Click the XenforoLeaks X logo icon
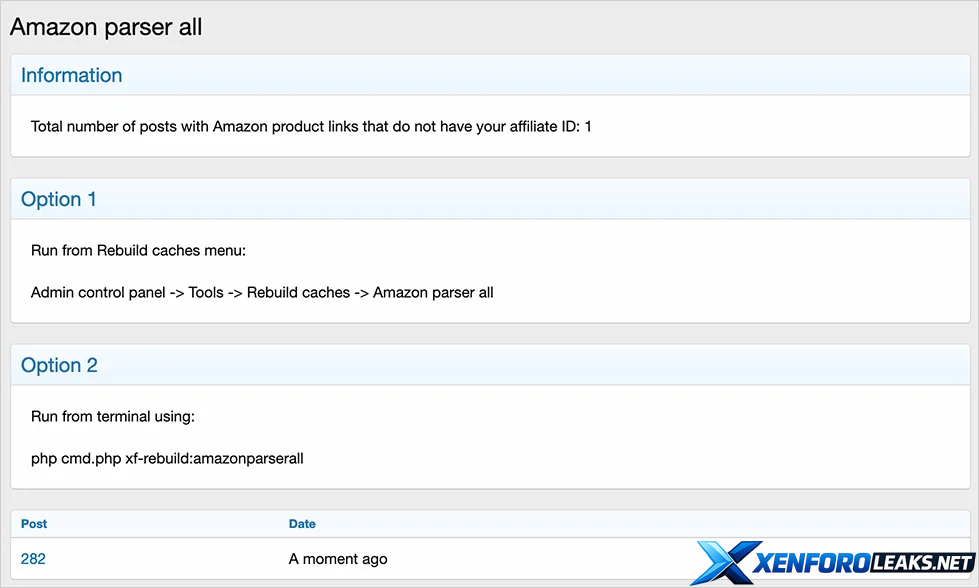The image size is (979, 588). 724,562
